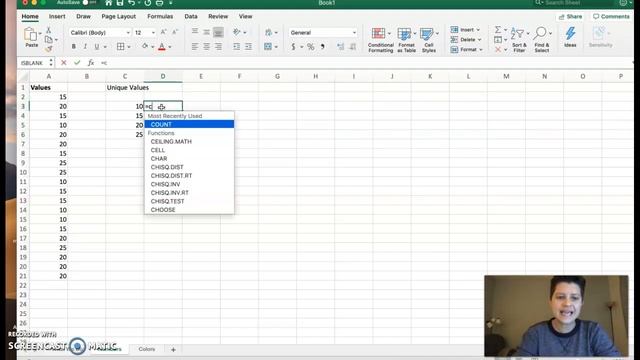
Task: Switch to Page Layout tab
Action: 118,16
